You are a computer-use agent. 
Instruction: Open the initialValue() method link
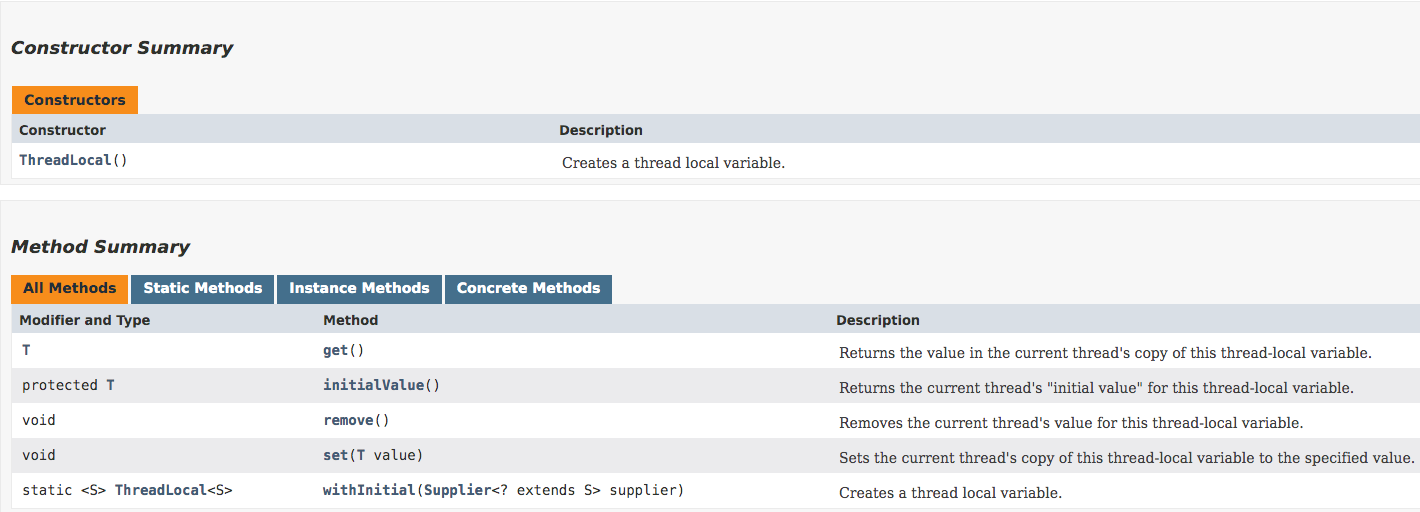pyautogui.click(x=373, y=385)
